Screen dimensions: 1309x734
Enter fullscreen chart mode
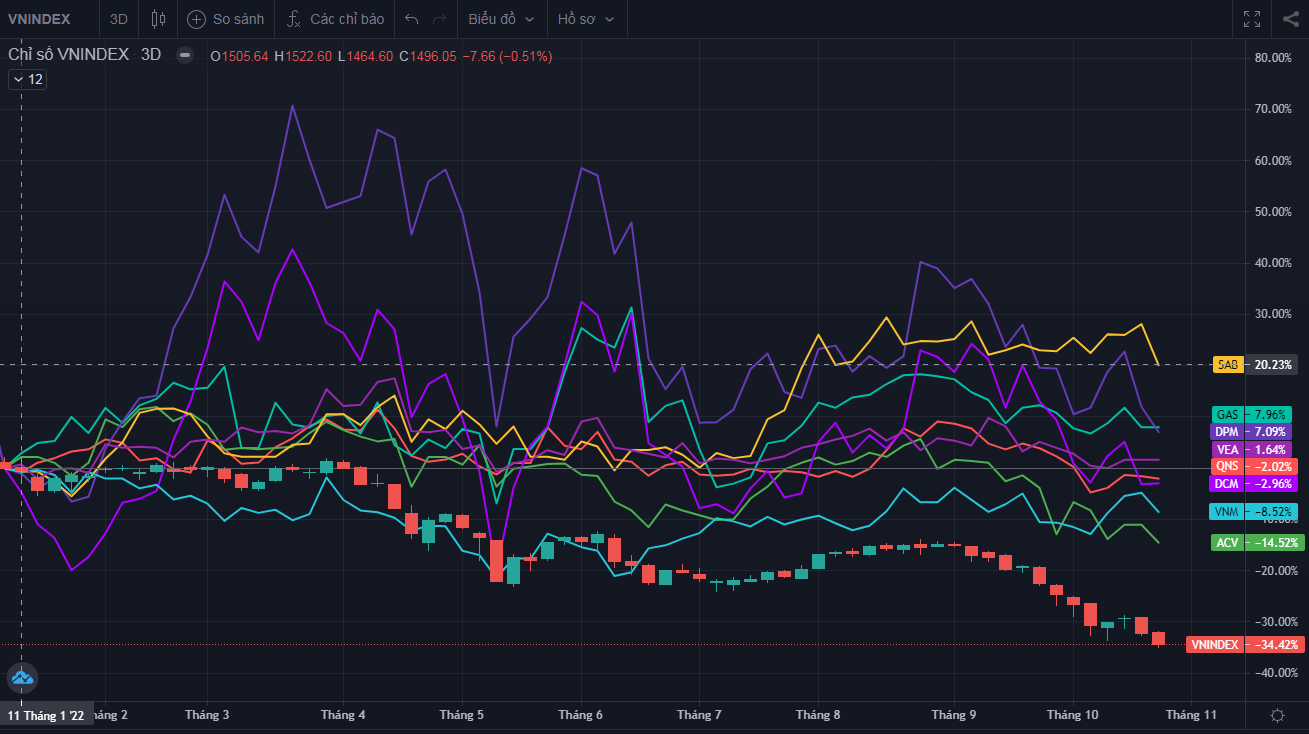(1251, 19)
